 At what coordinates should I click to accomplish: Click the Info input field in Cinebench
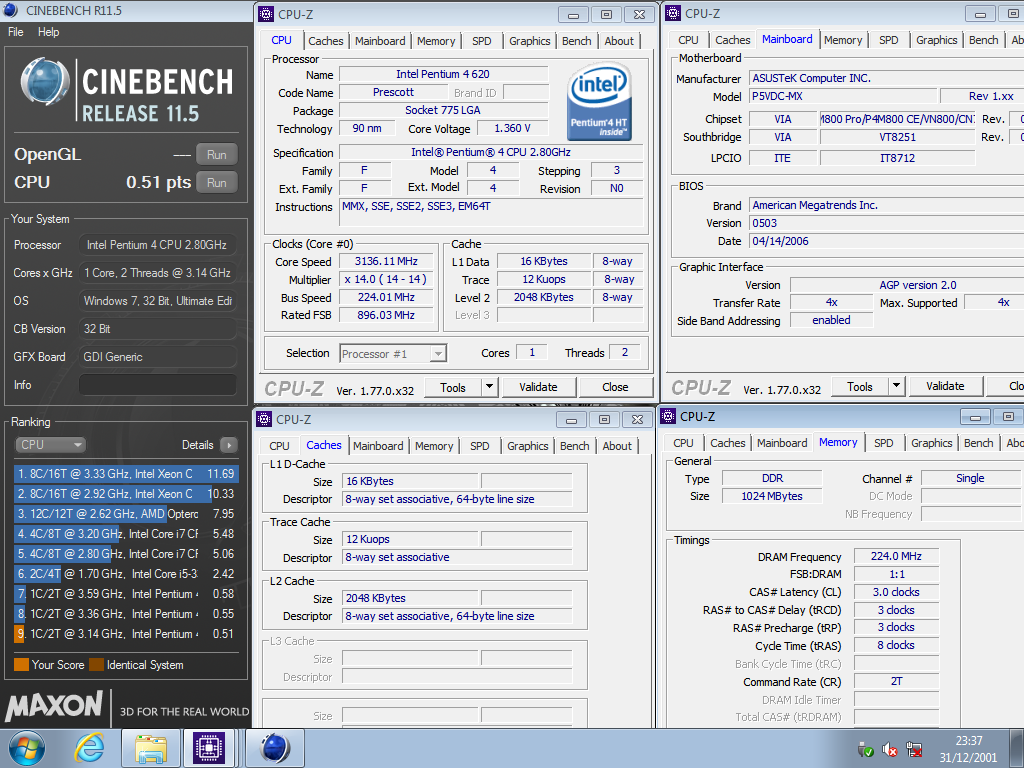coord(157,385)
